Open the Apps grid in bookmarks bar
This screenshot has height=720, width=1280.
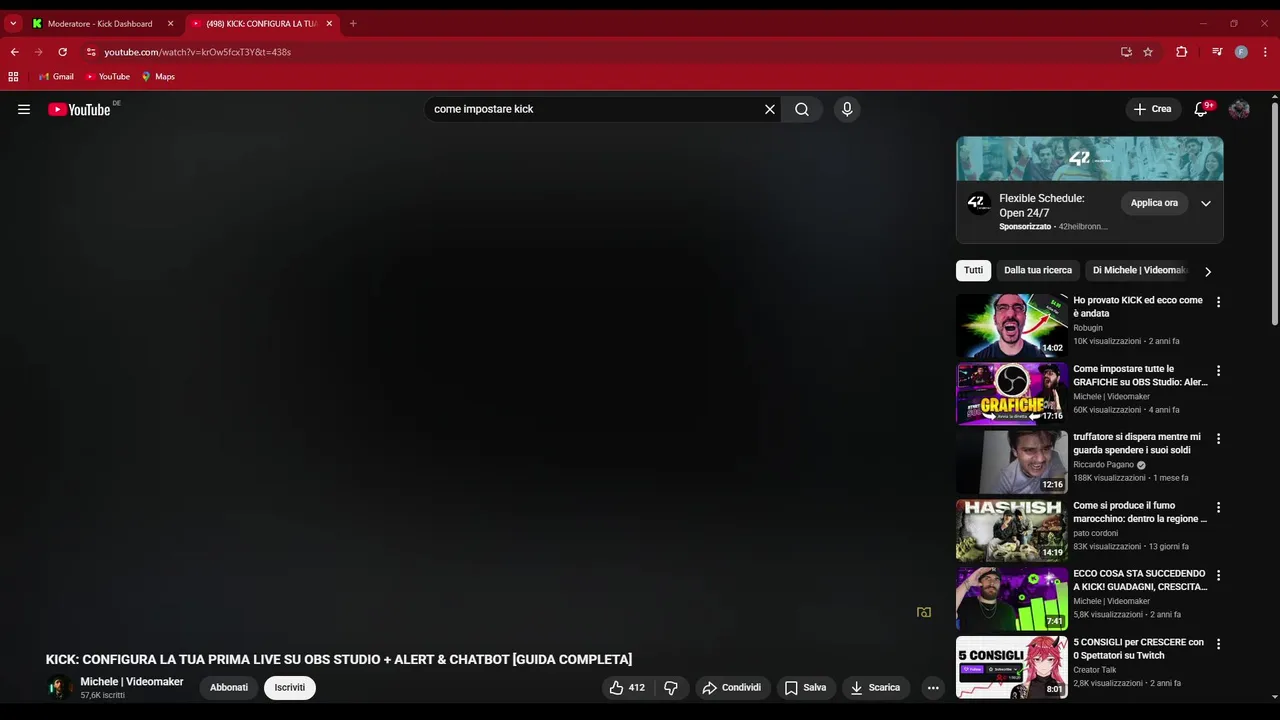tap(13, 76)
